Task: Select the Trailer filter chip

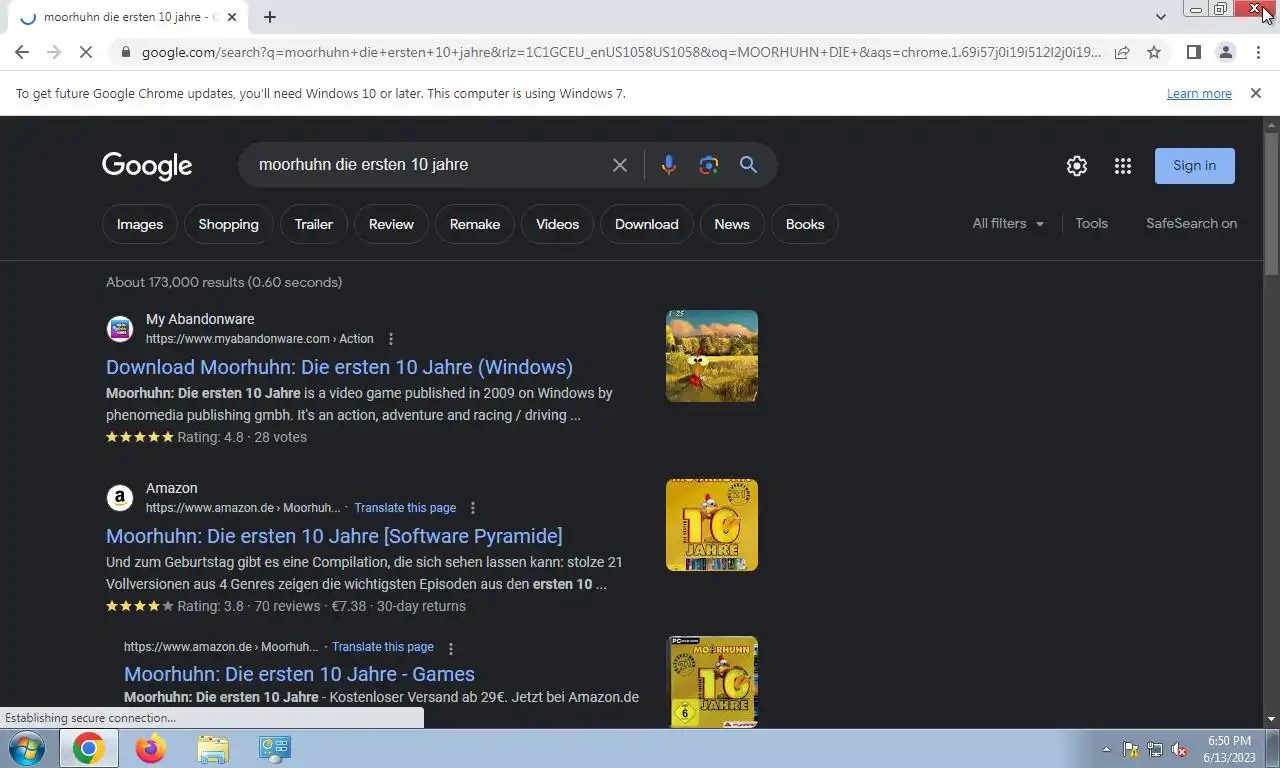Action: [x=314, y=224]
